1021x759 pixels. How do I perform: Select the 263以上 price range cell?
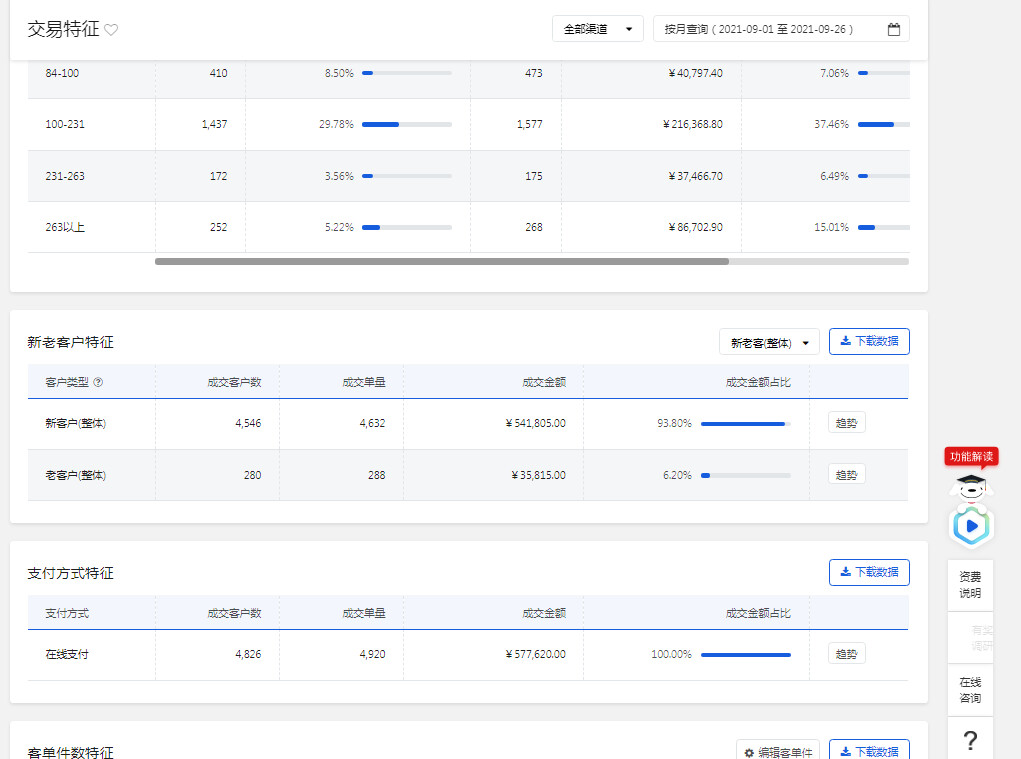point(65,227)
